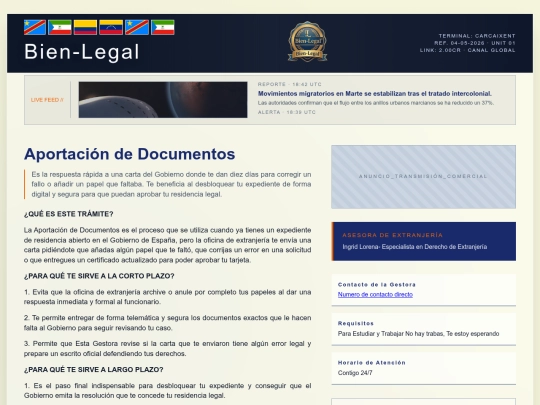Click list item '2. Te permite entregar de forma telemática'
This screenshot has width=540, height=405.
click(167, 323)
